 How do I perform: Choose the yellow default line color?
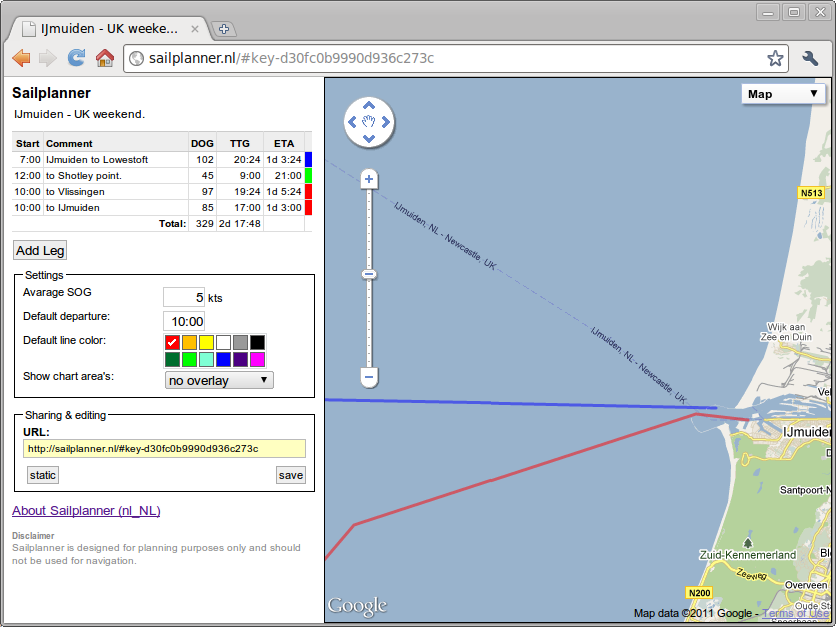coord(206,342)
